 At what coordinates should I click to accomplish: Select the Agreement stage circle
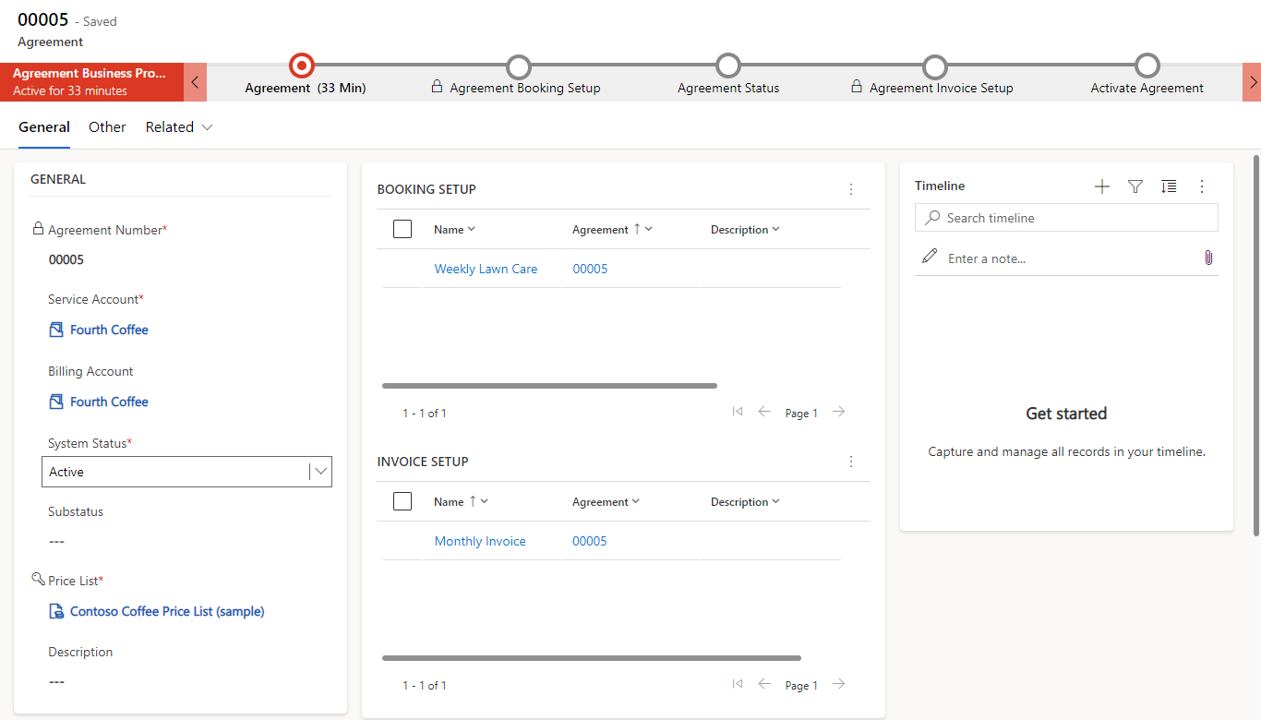point(301,66)
